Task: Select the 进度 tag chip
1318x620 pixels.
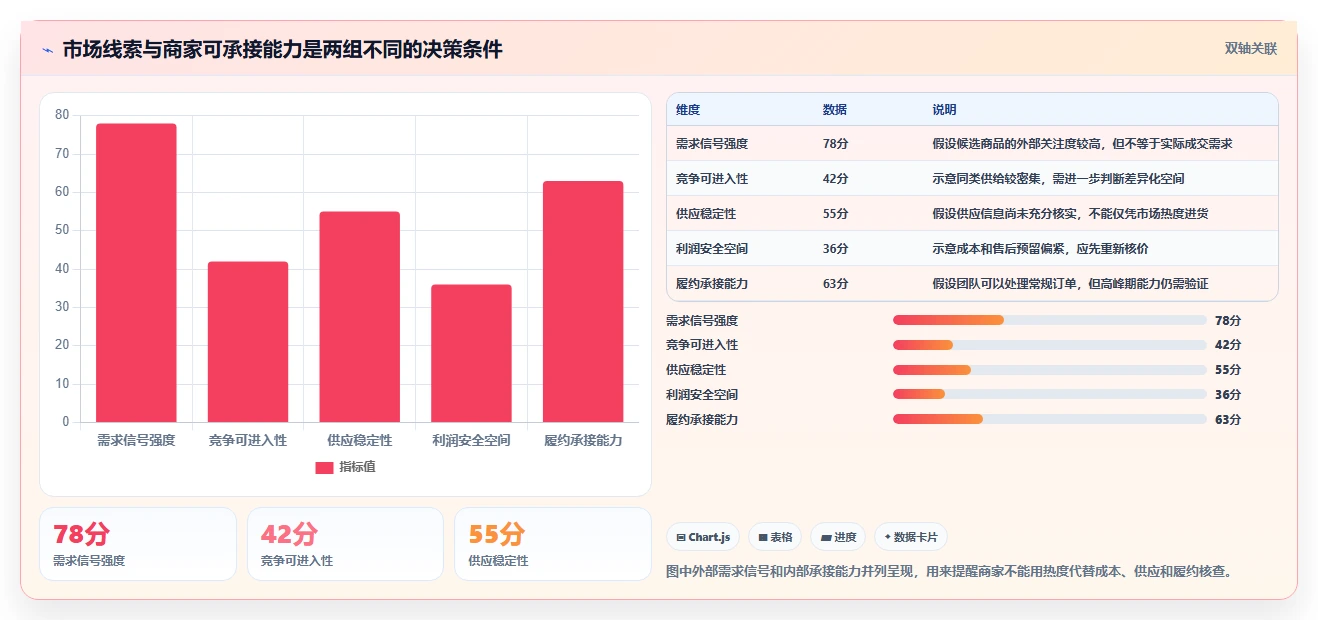Action: (x=838, y=537)
